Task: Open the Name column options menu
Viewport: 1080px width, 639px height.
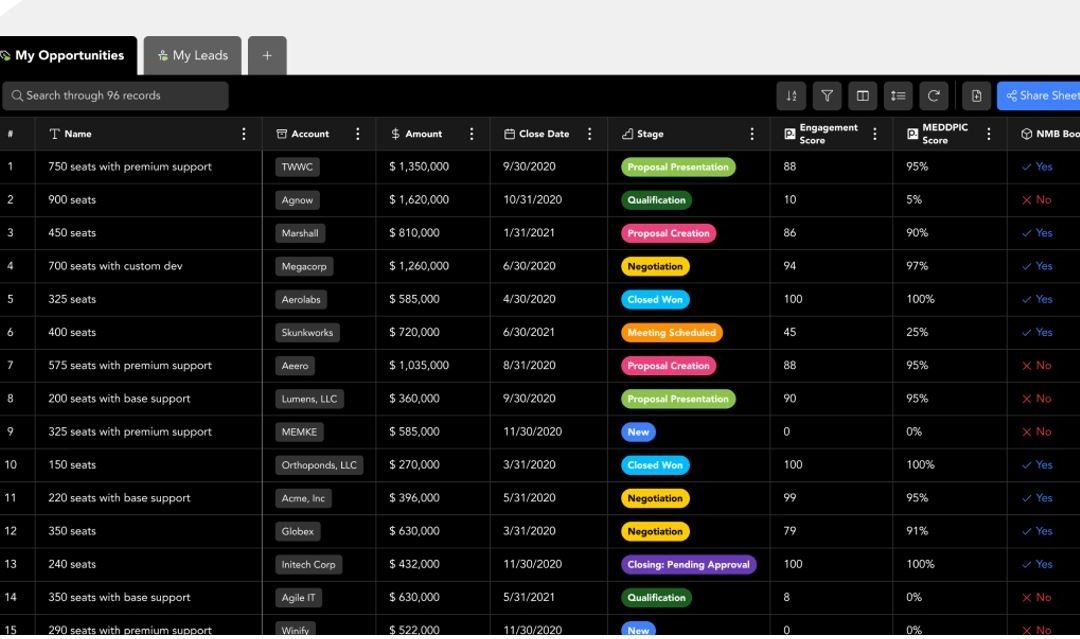Action: pos(244,134)
